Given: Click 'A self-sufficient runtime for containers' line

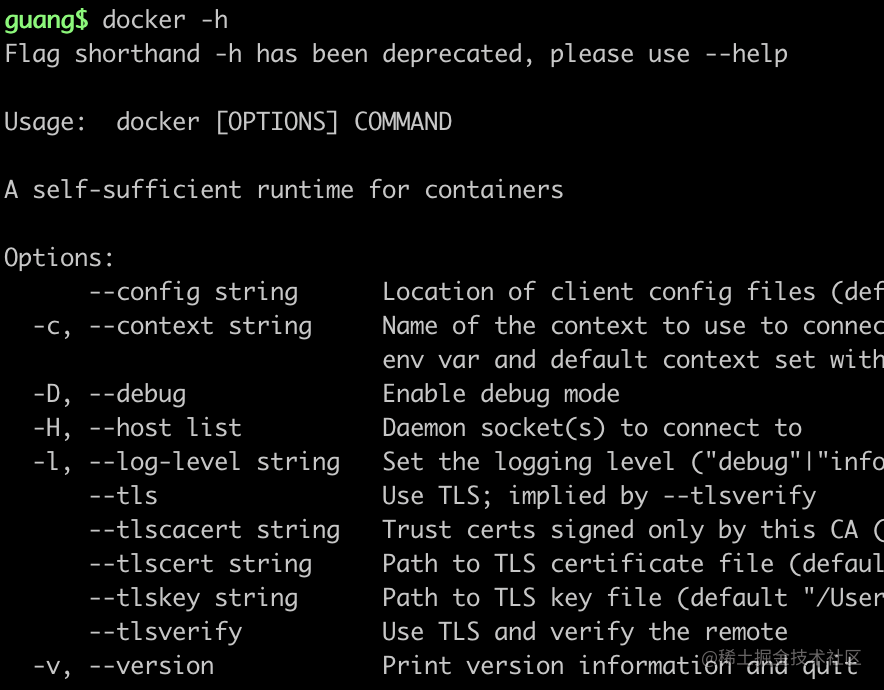Looking at the screenshot, I should coord(284,190).
